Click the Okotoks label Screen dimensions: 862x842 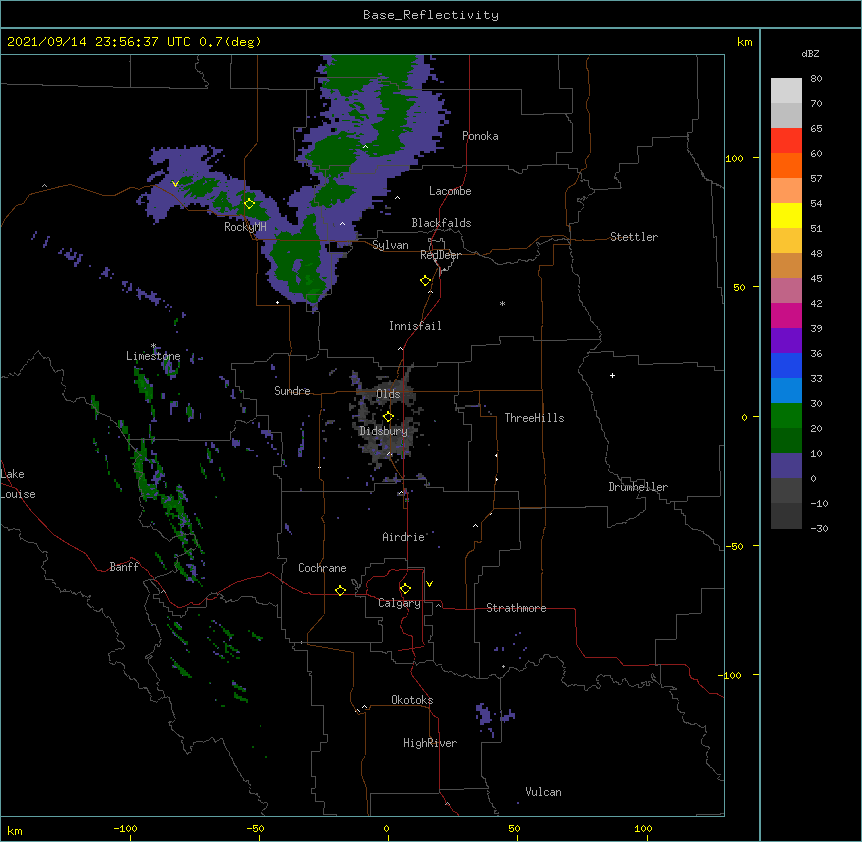pos(412,700)
